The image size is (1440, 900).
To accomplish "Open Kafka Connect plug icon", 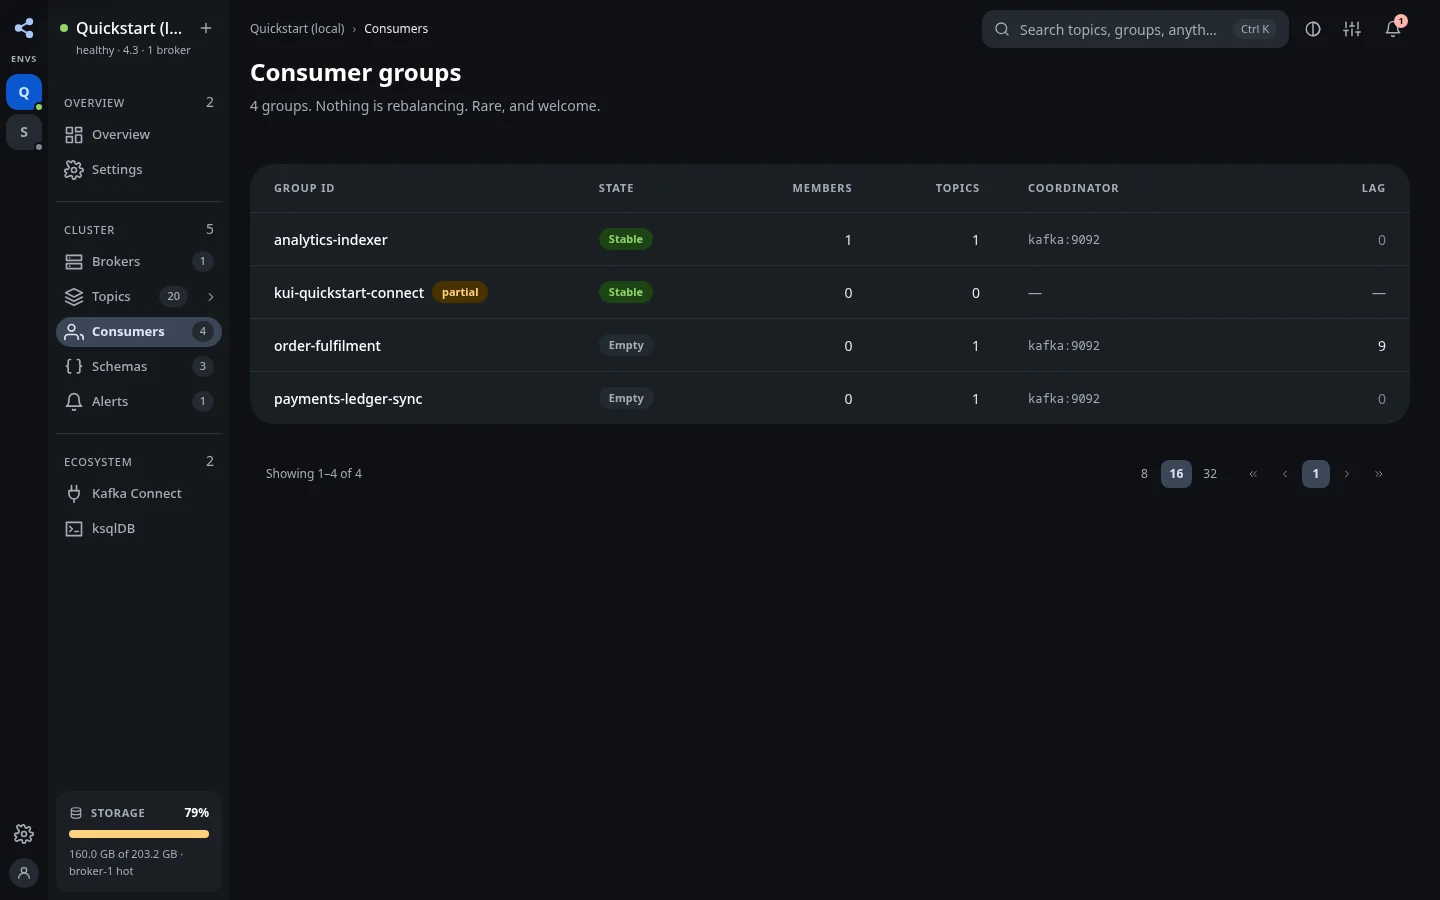I will [74, 494].
